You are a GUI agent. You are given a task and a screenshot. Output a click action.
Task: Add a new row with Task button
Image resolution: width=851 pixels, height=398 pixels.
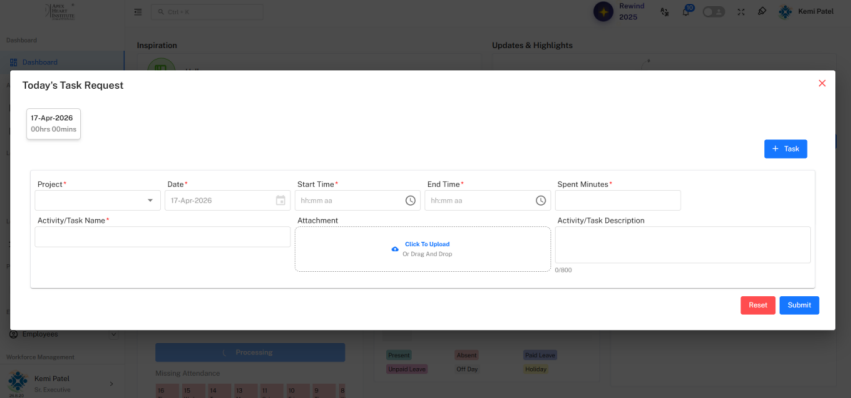click(785, 149)
